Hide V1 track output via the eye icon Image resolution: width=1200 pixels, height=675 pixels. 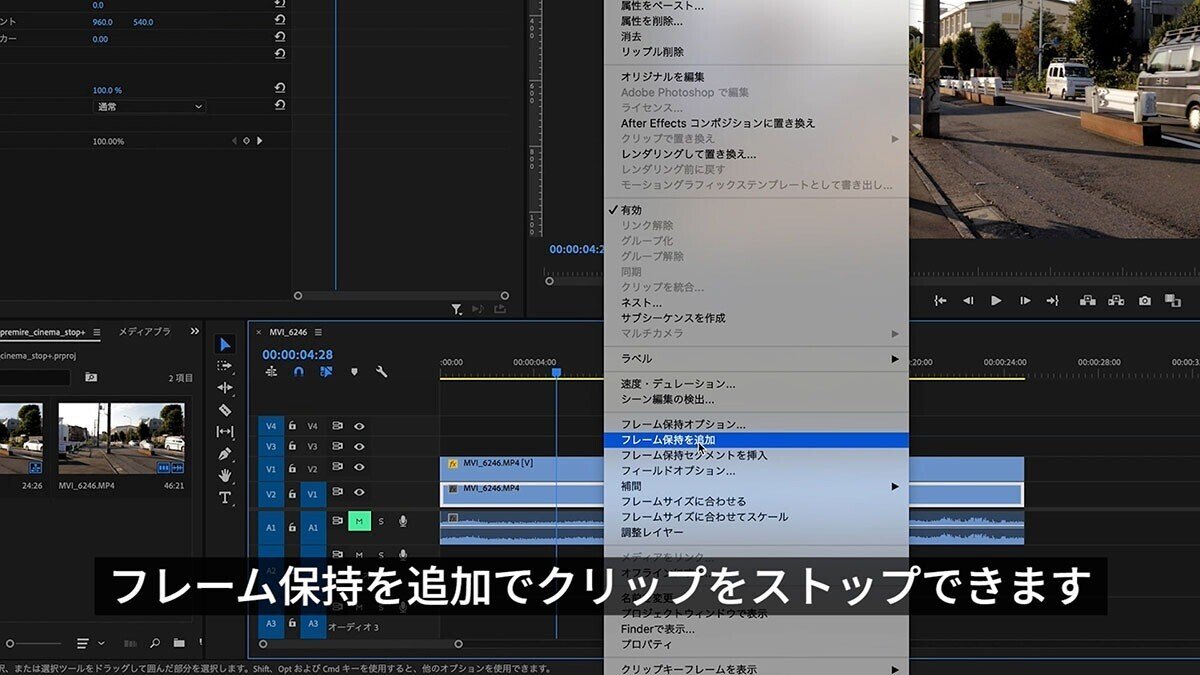pos(361,492)
